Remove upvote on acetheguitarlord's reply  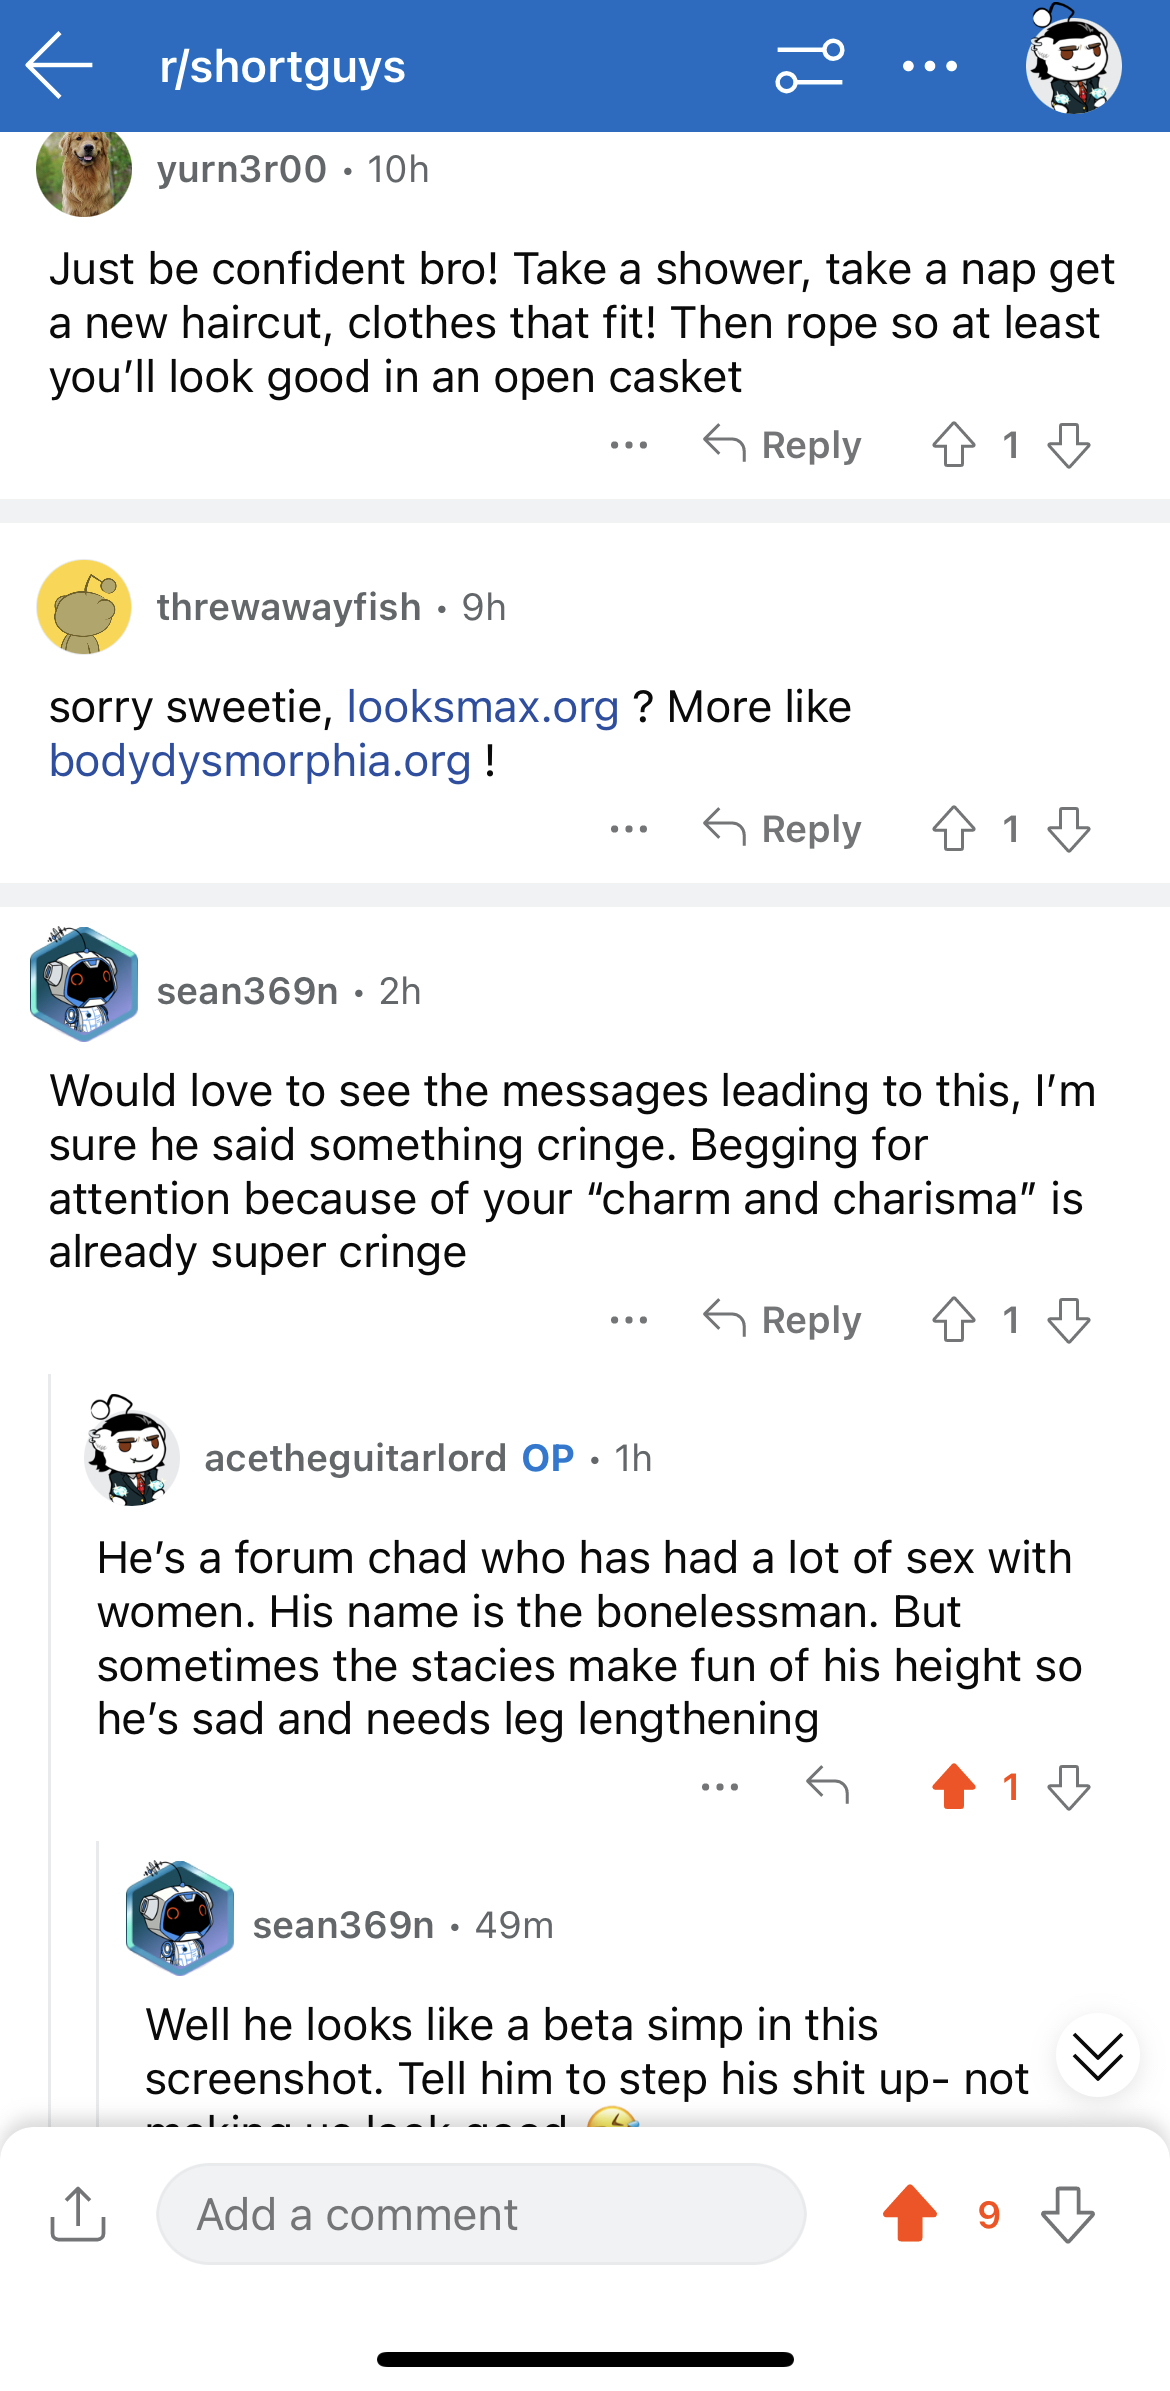(x=954, y=1786)
